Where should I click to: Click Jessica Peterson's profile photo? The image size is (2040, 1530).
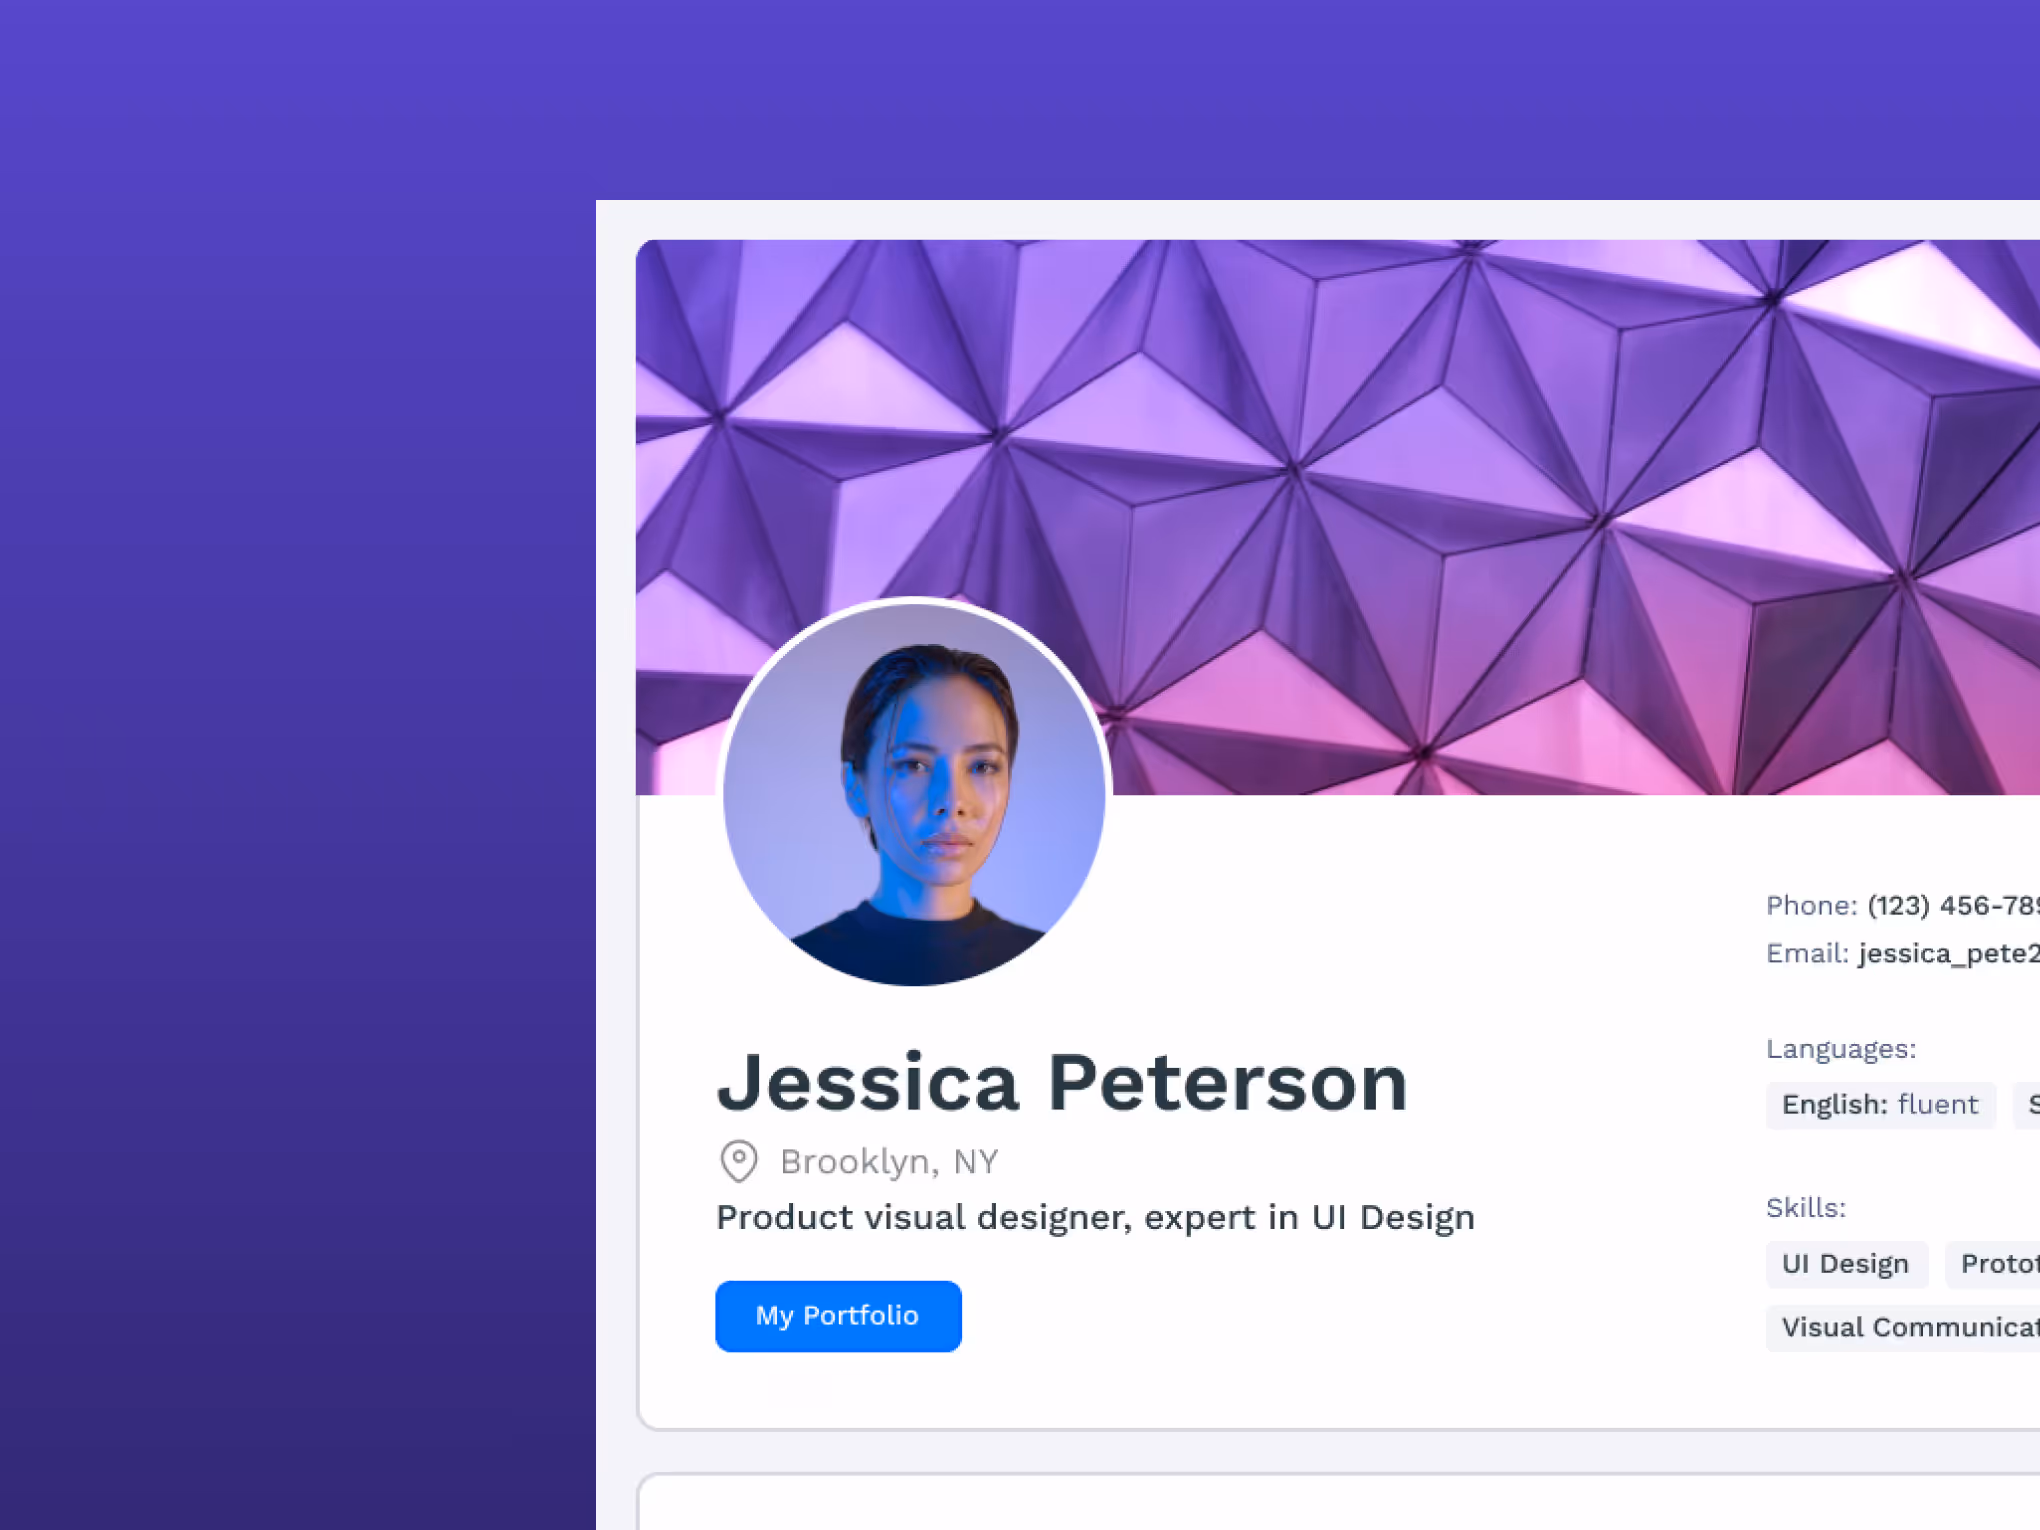click(x=914, y=793)
